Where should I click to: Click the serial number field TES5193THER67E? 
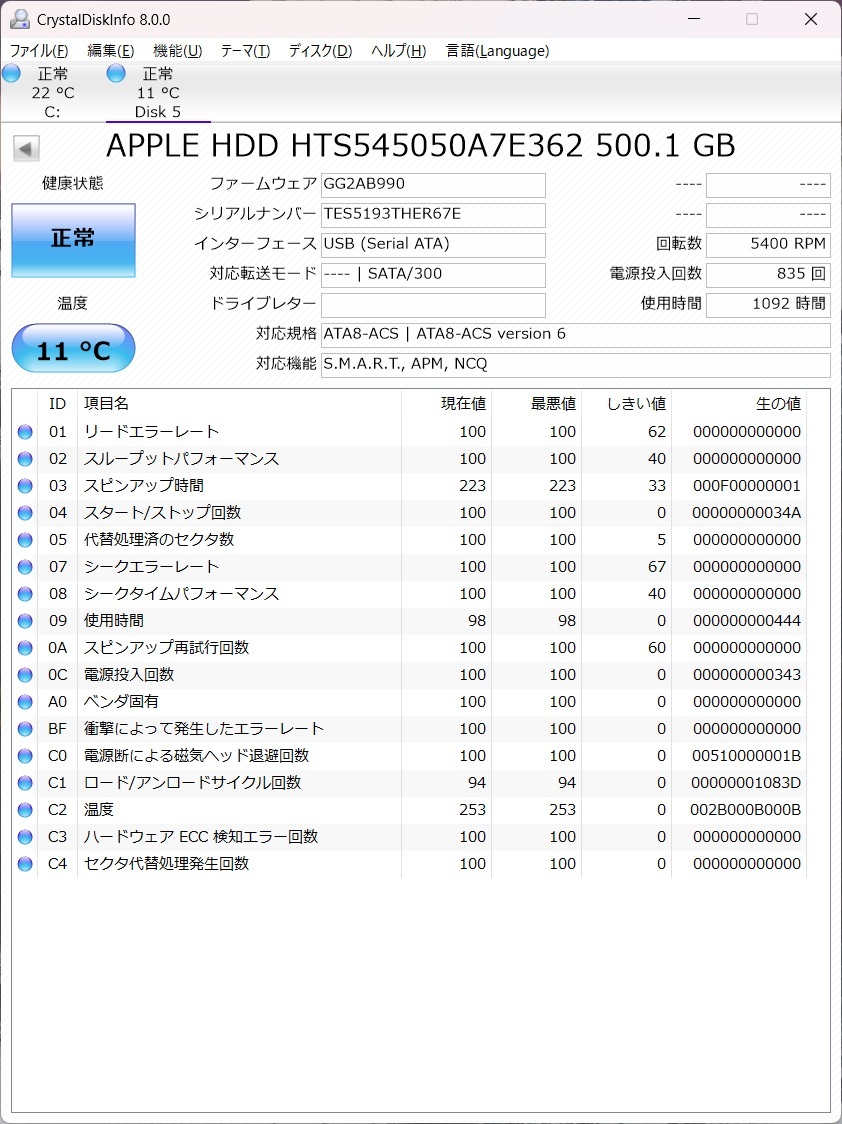click(433, 215)
